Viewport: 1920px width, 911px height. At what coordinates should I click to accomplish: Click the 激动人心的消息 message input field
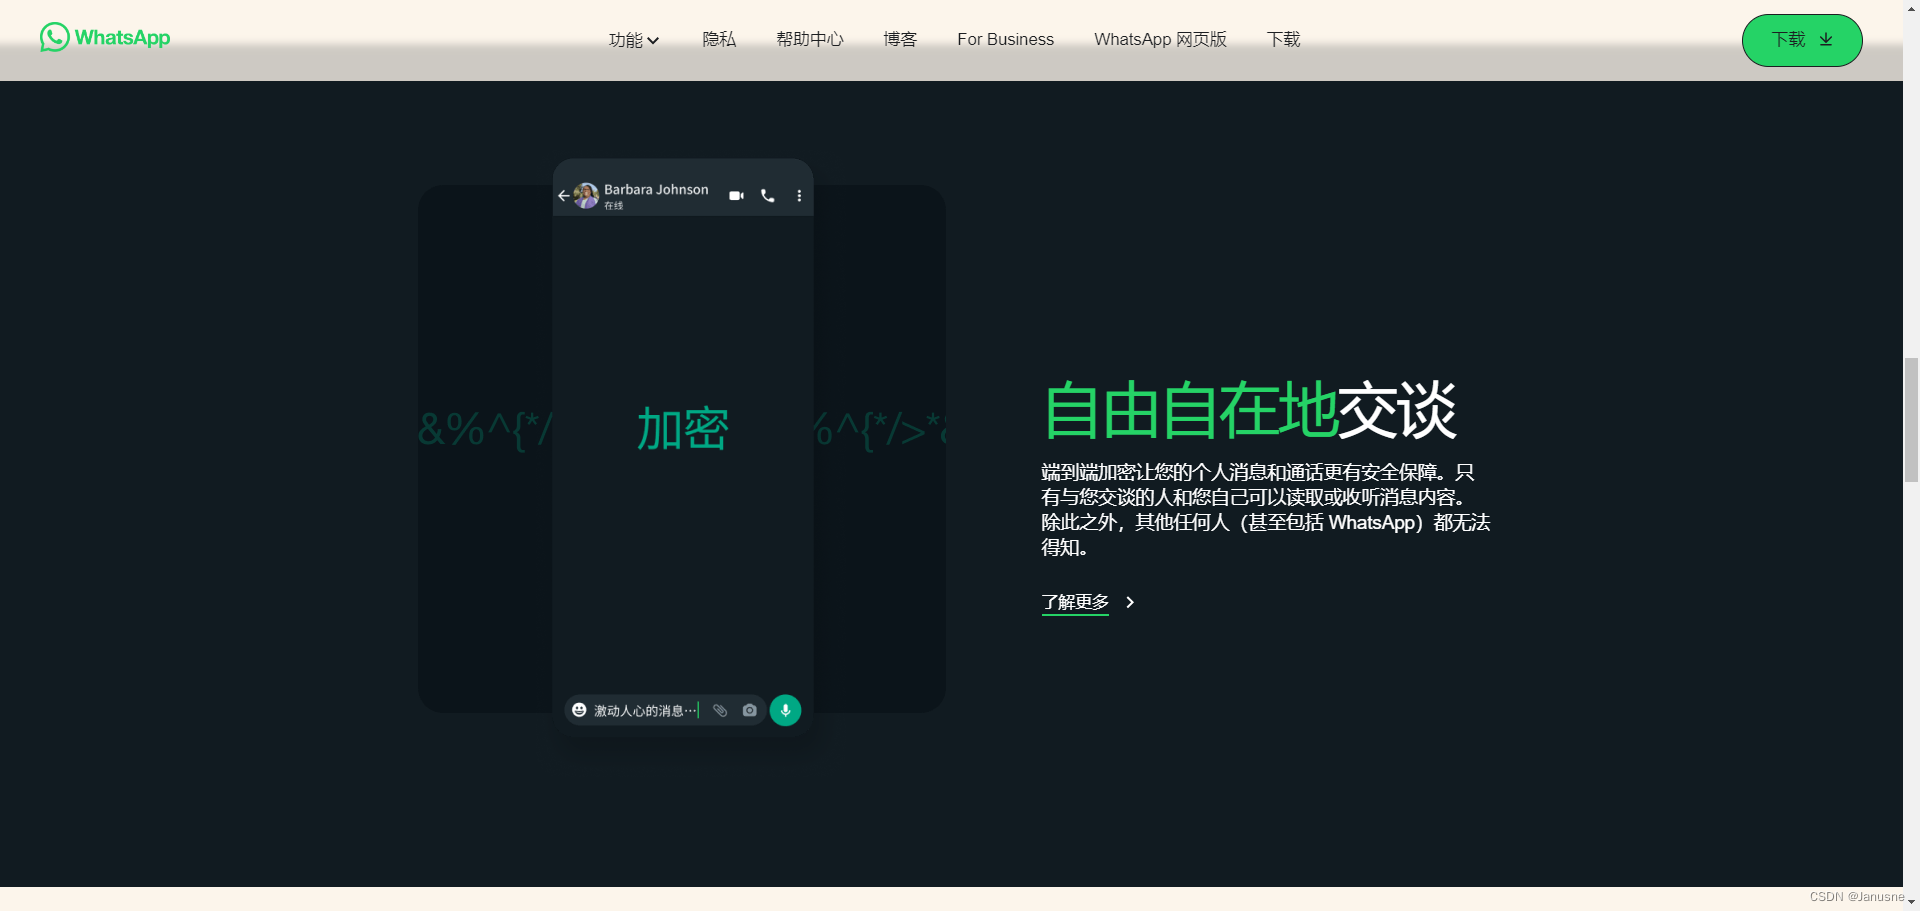pos(645,710)
